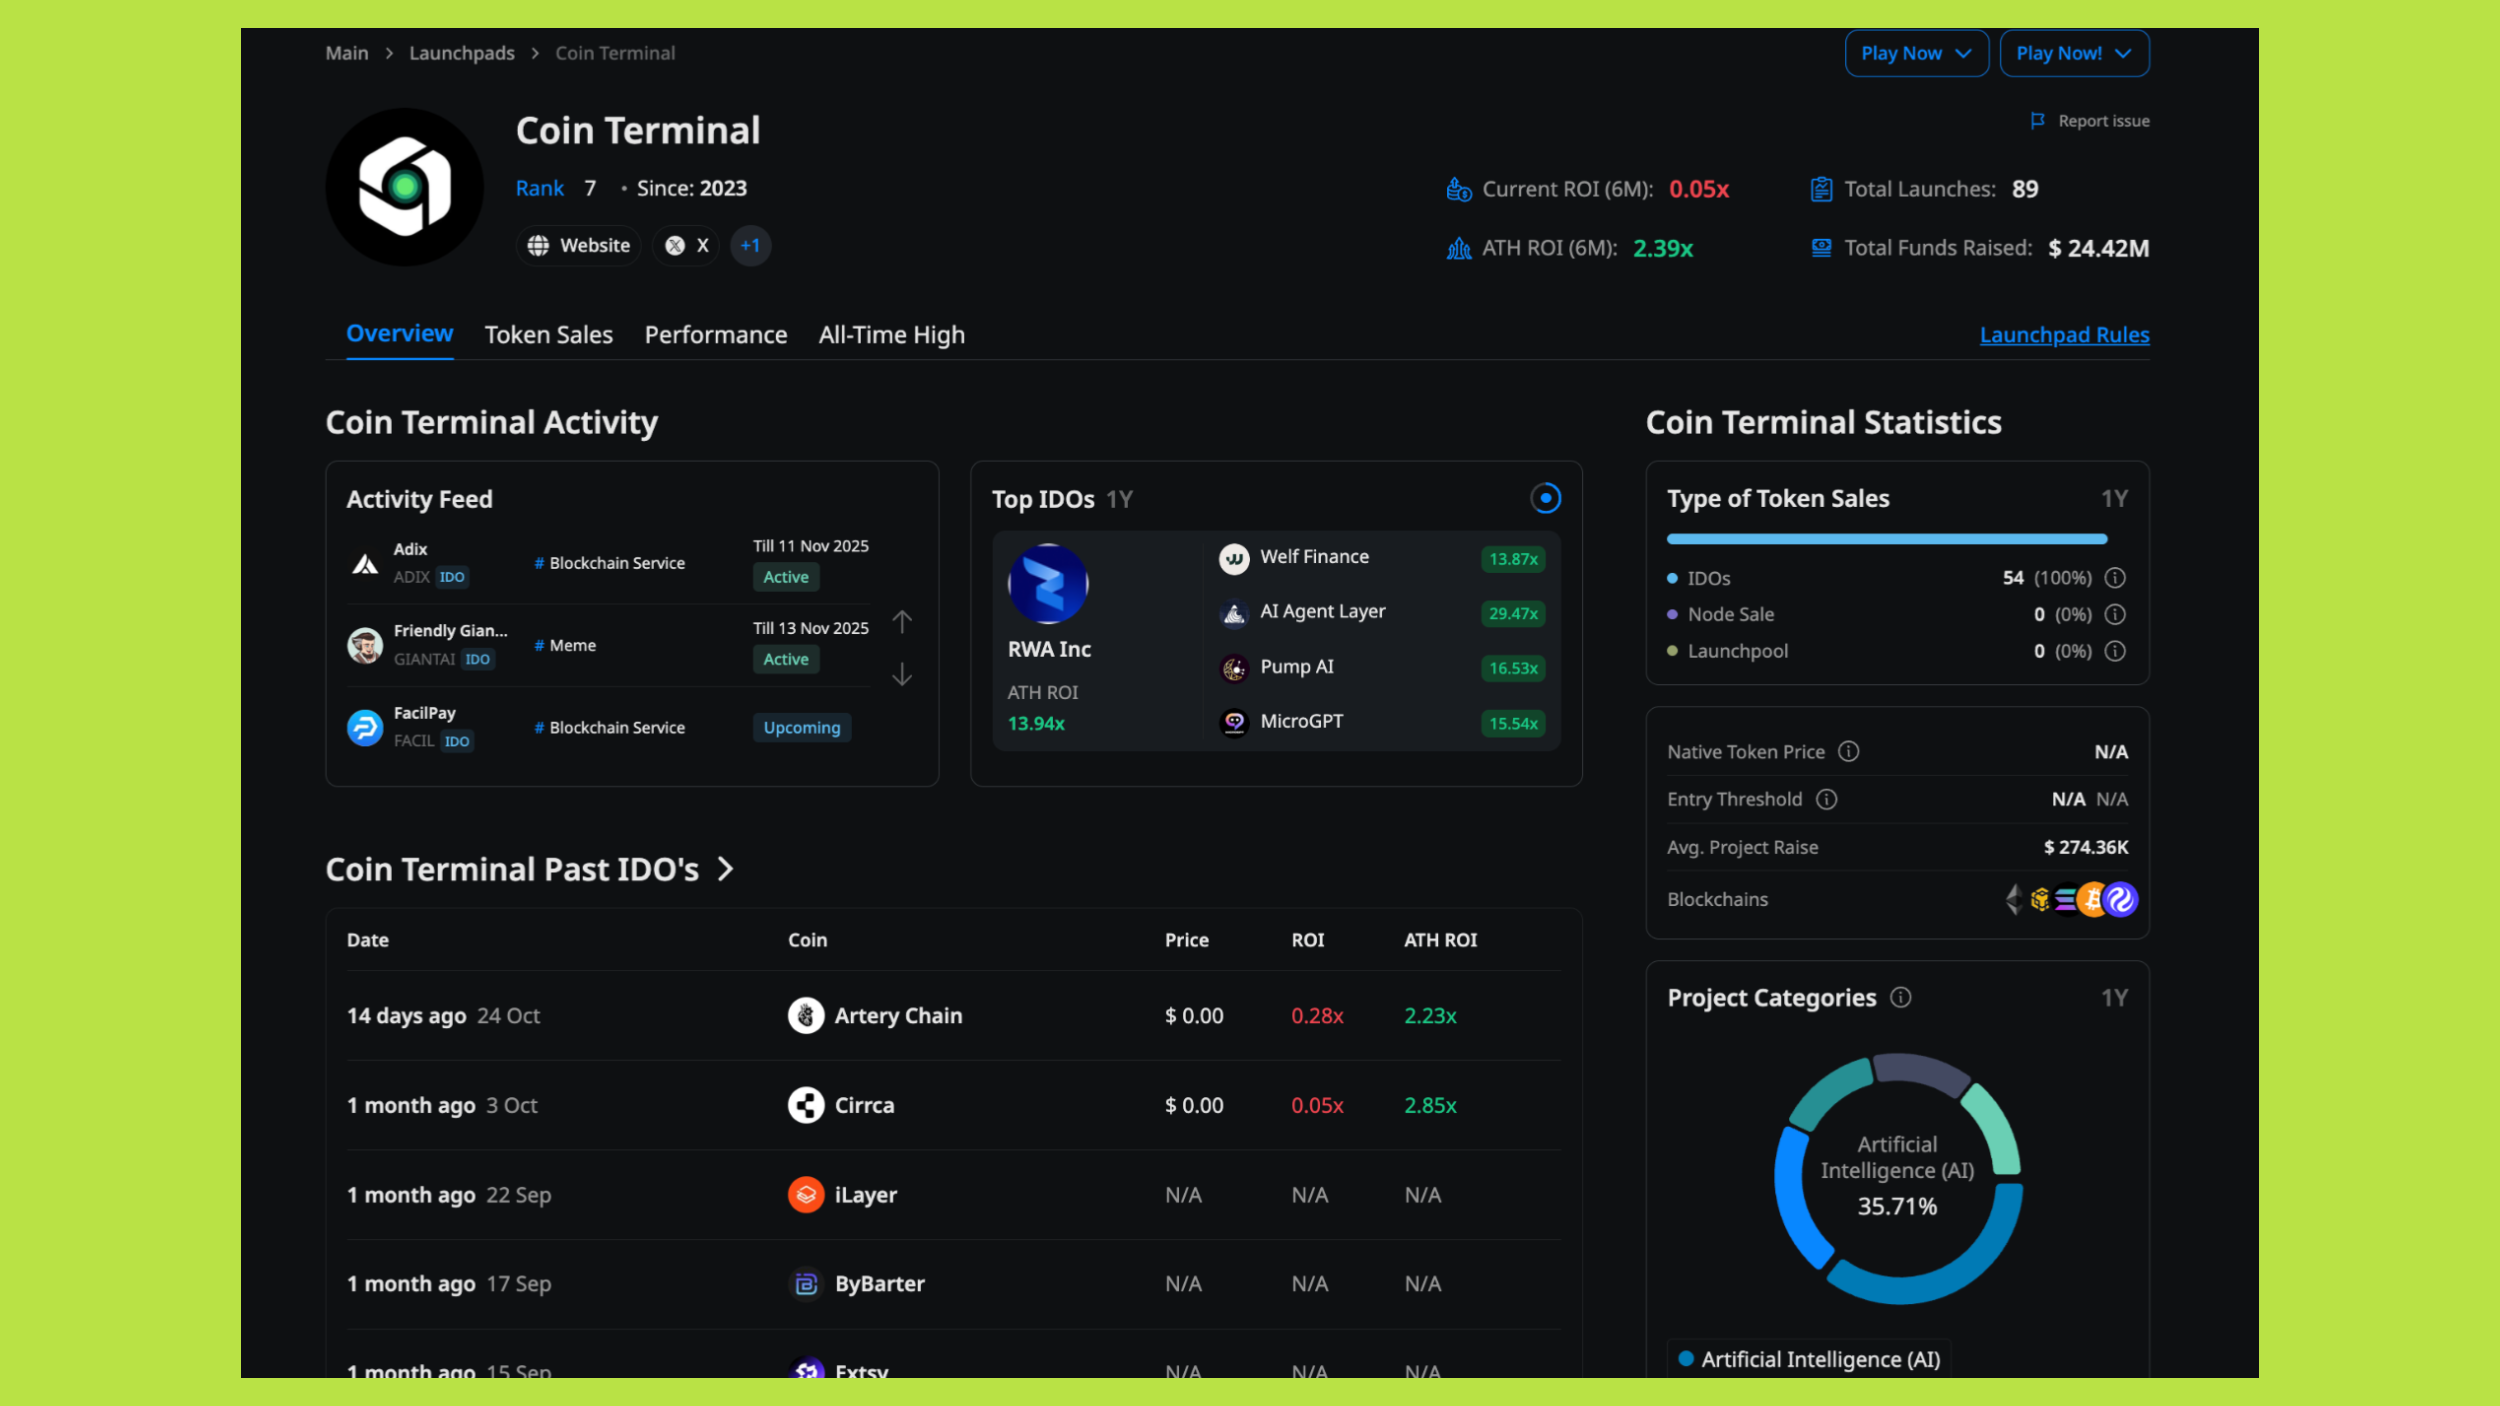Click the MicroGPT project icon
Viewport: 2500px width, 1406px height.
tap(1234, 721)
